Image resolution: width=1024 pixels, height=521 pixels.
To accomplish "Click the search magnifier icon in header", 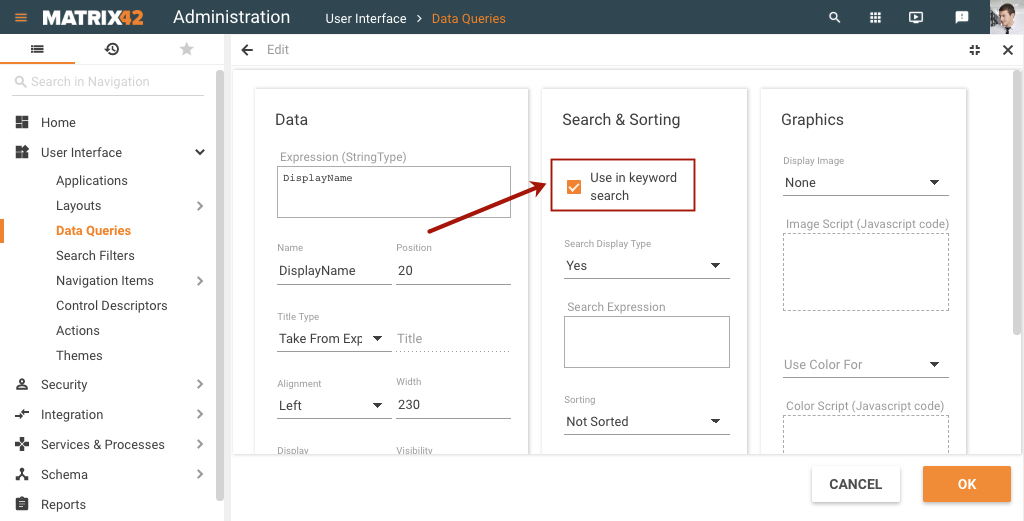I will 834,18.
